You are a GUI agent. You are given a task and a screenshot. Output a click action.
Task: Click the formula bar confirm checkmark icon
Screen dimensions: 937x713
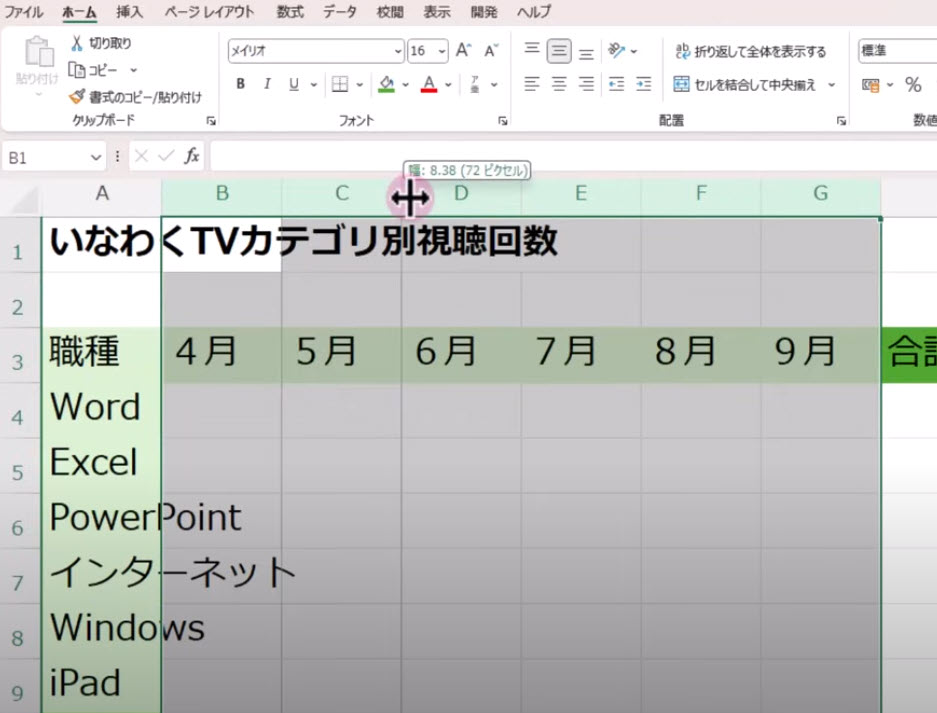tap(166, 157)
